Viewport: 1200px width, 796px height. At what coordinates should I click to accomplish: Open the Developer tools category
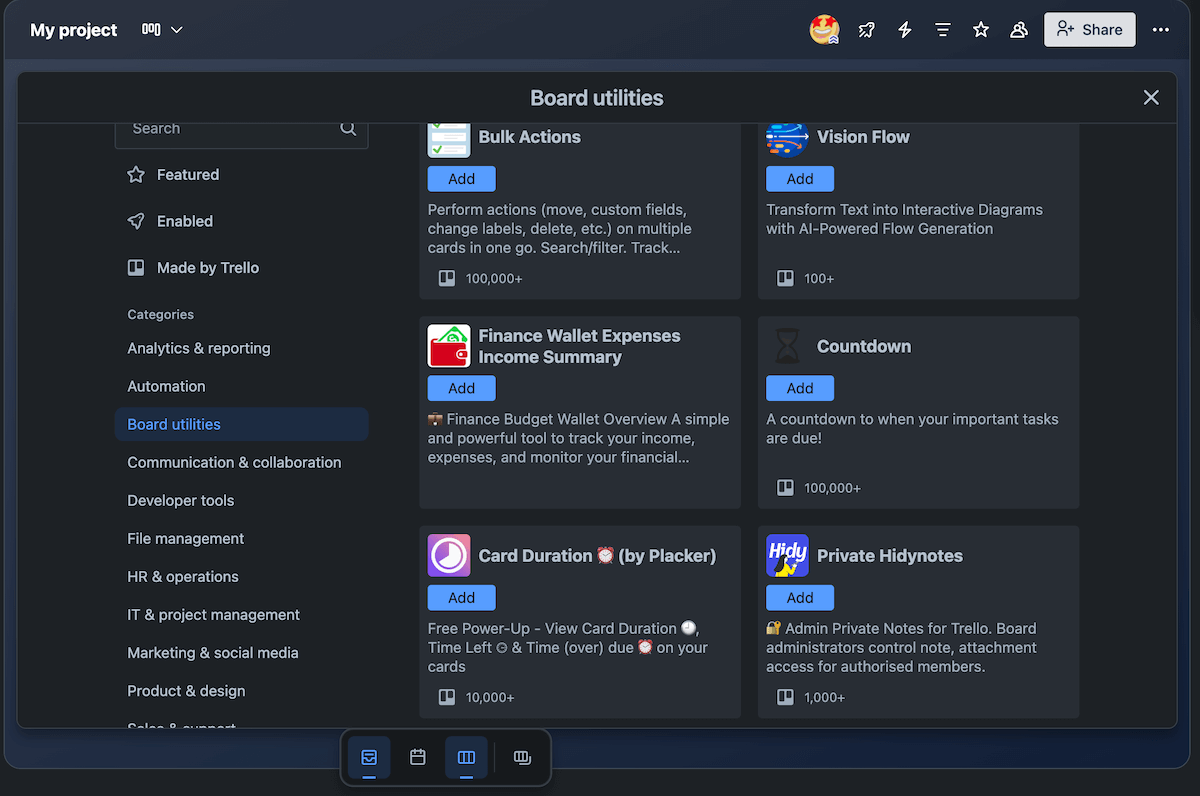[x=180, y=500]
